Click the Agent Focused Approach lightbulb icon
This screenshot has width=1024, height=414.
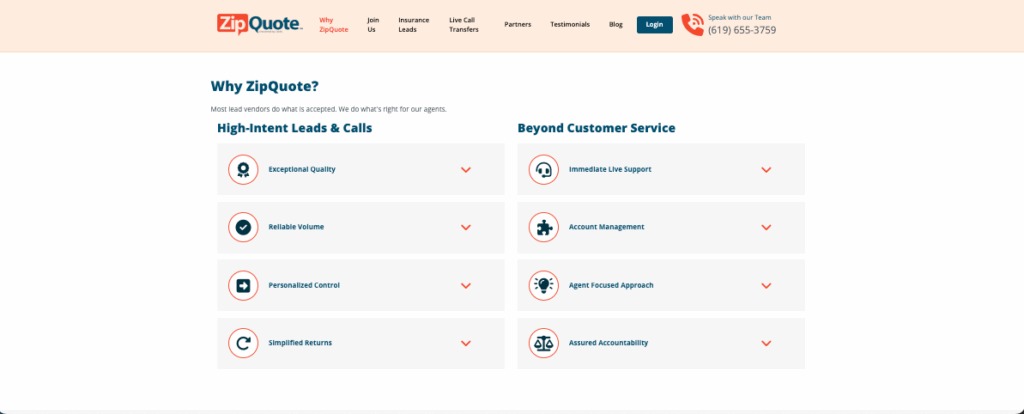(543, 285)
